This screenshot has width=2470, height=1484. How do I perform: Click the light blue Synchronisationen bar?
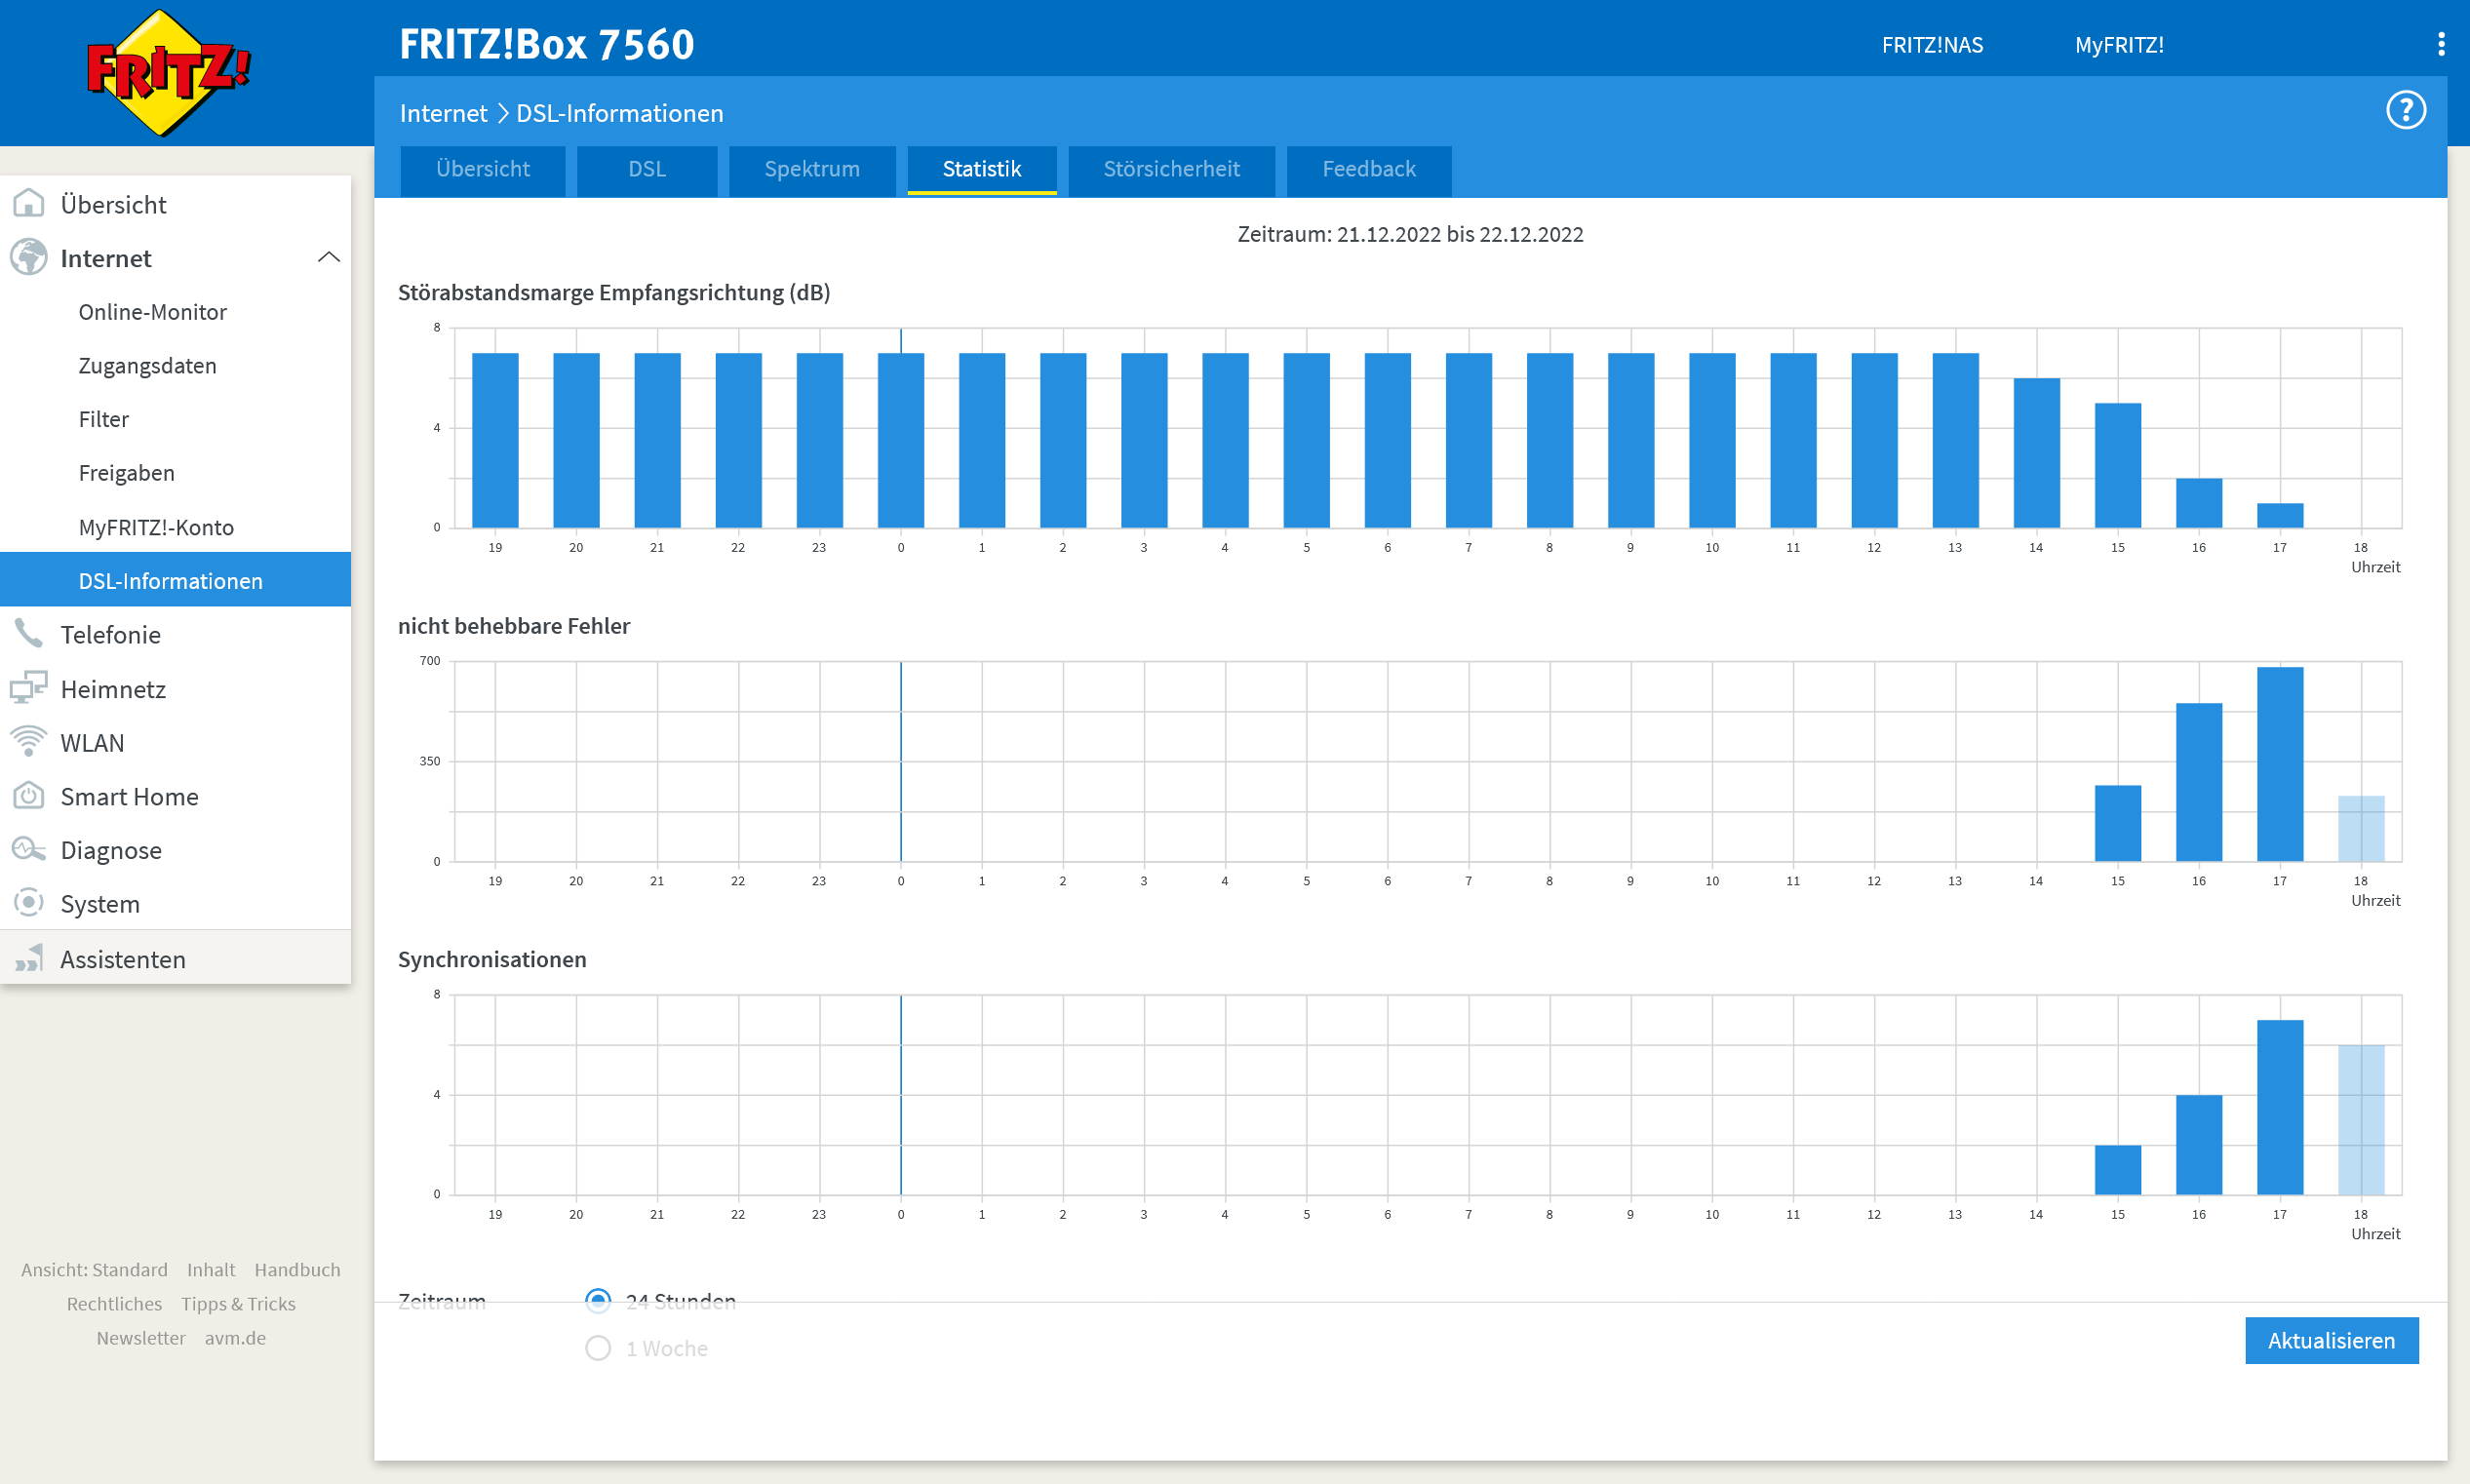(2360, 1120)
